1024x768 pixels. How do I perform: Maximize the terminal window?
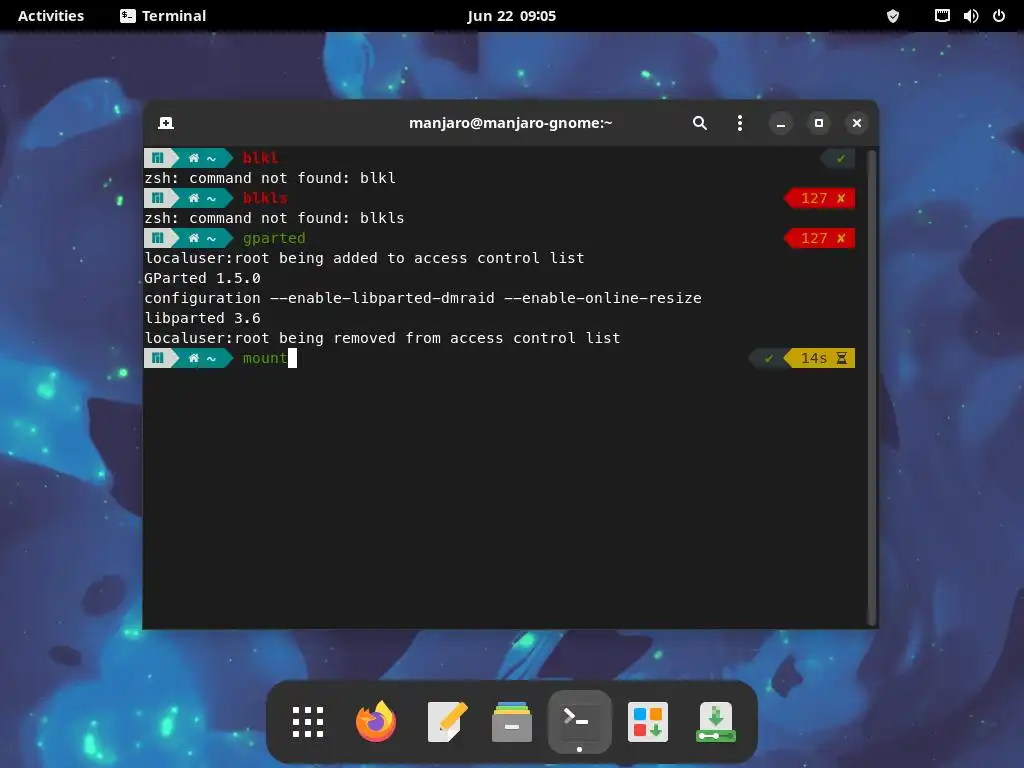point(818,123)
